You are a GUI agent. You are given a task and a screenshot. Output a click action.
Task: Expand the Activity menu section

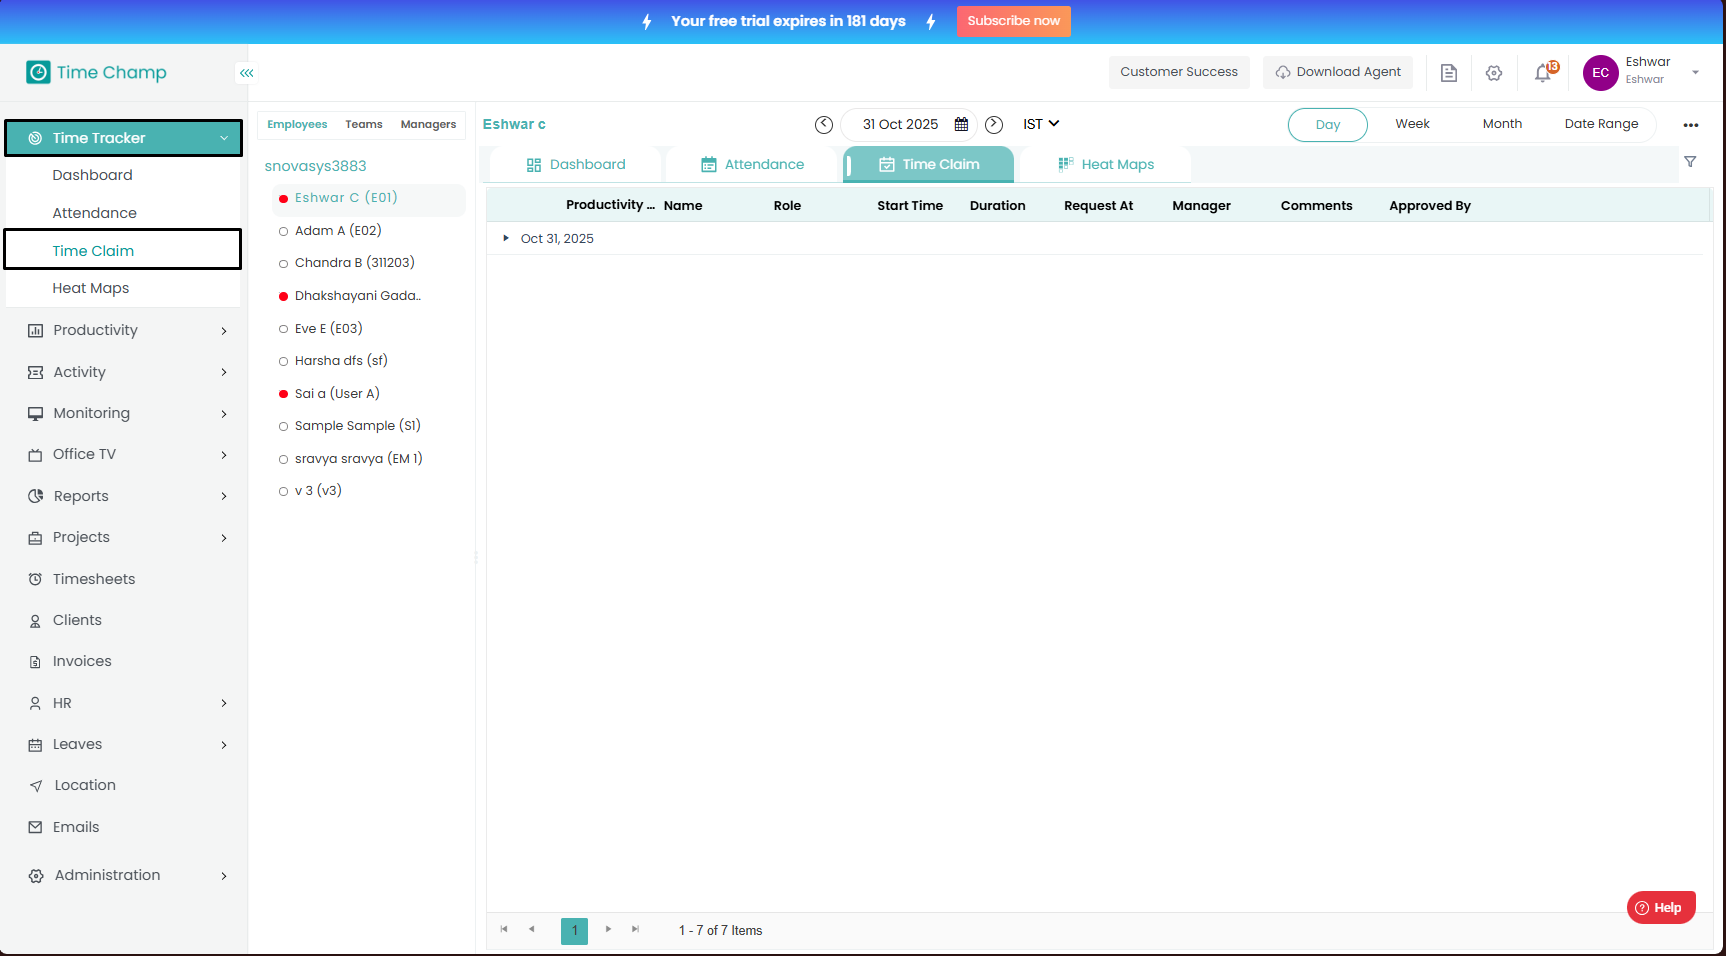coord(224,372)
